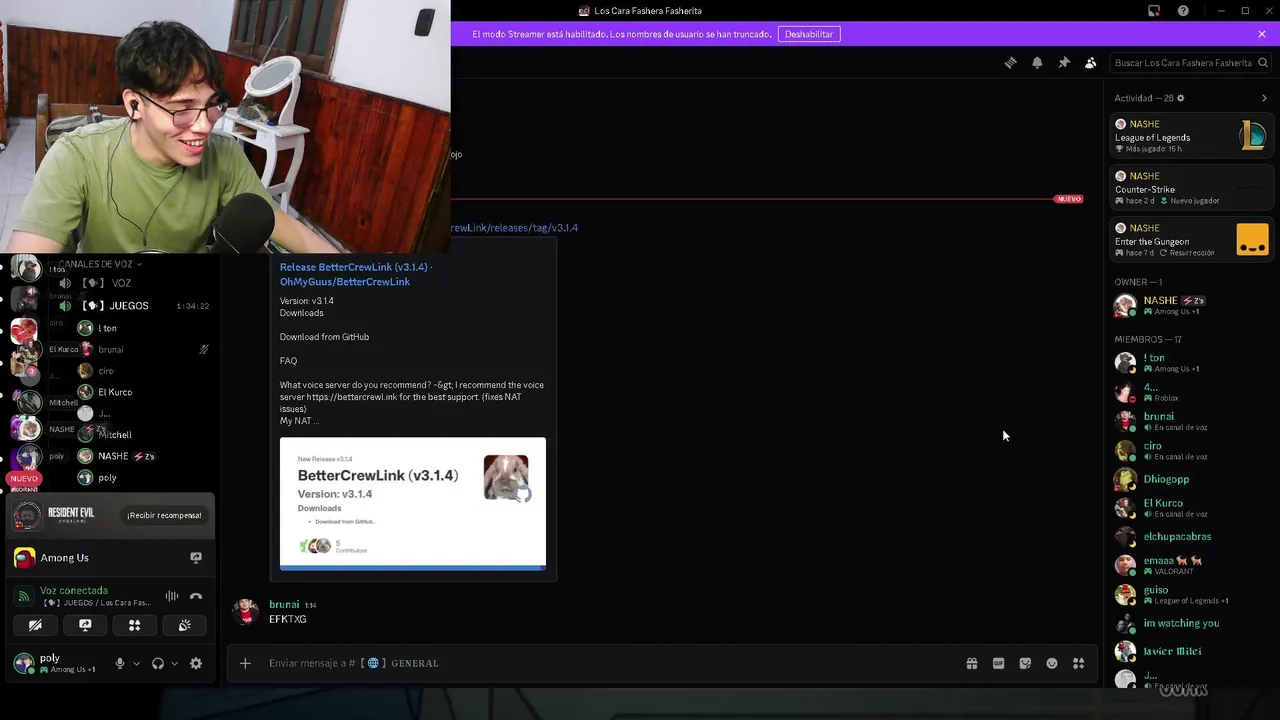Open the League of Legends activity card

click(x=1191, y=136)
